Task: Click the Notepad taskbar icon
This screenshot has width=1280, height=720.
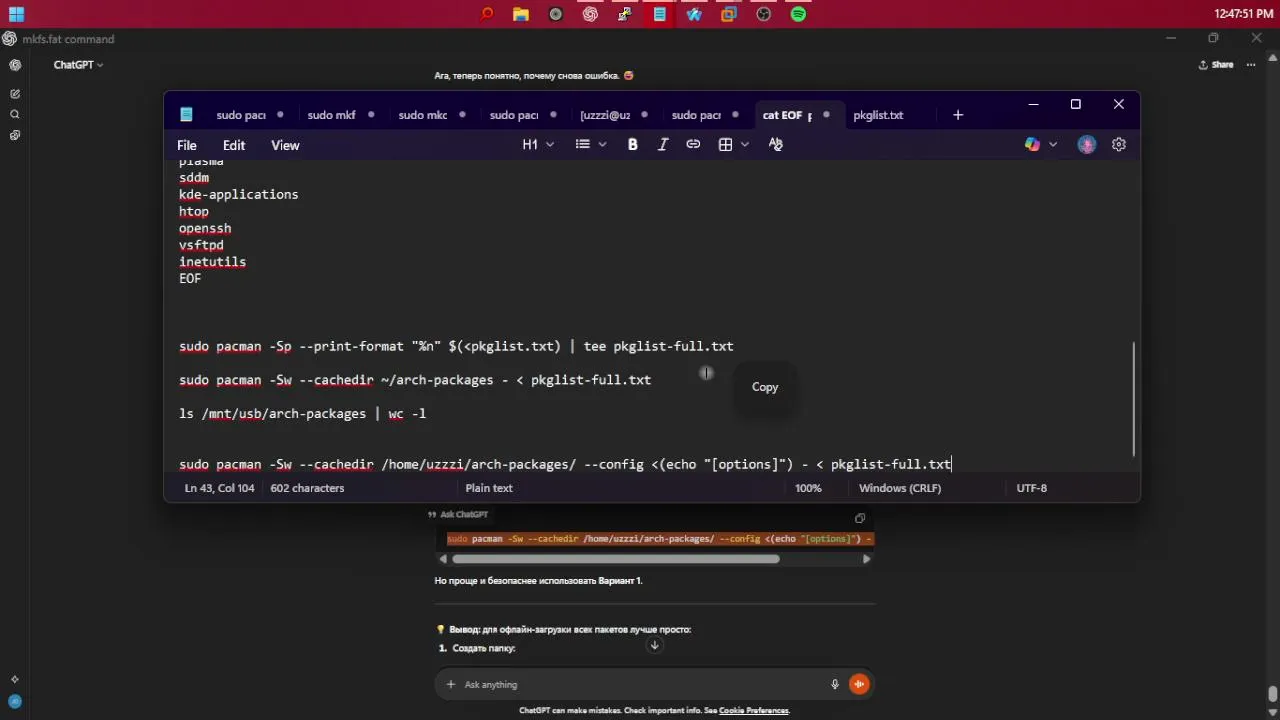Action: point(660,14)
